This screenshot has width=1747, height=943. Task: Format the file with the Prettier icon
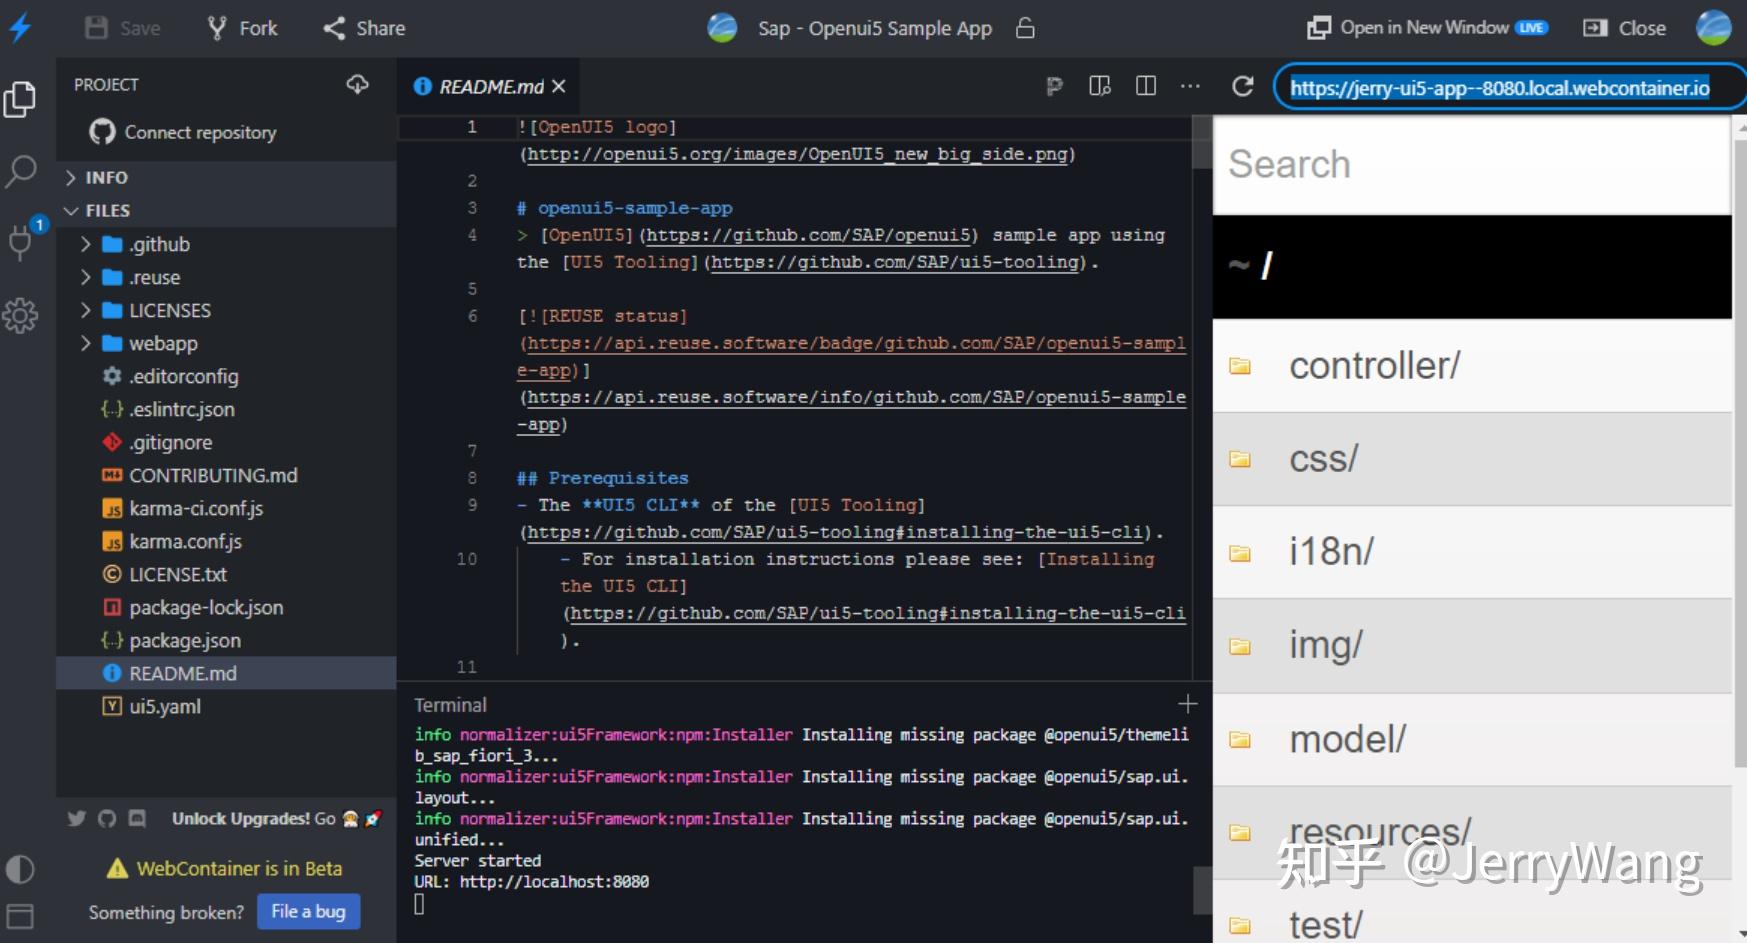[1054, 87]
